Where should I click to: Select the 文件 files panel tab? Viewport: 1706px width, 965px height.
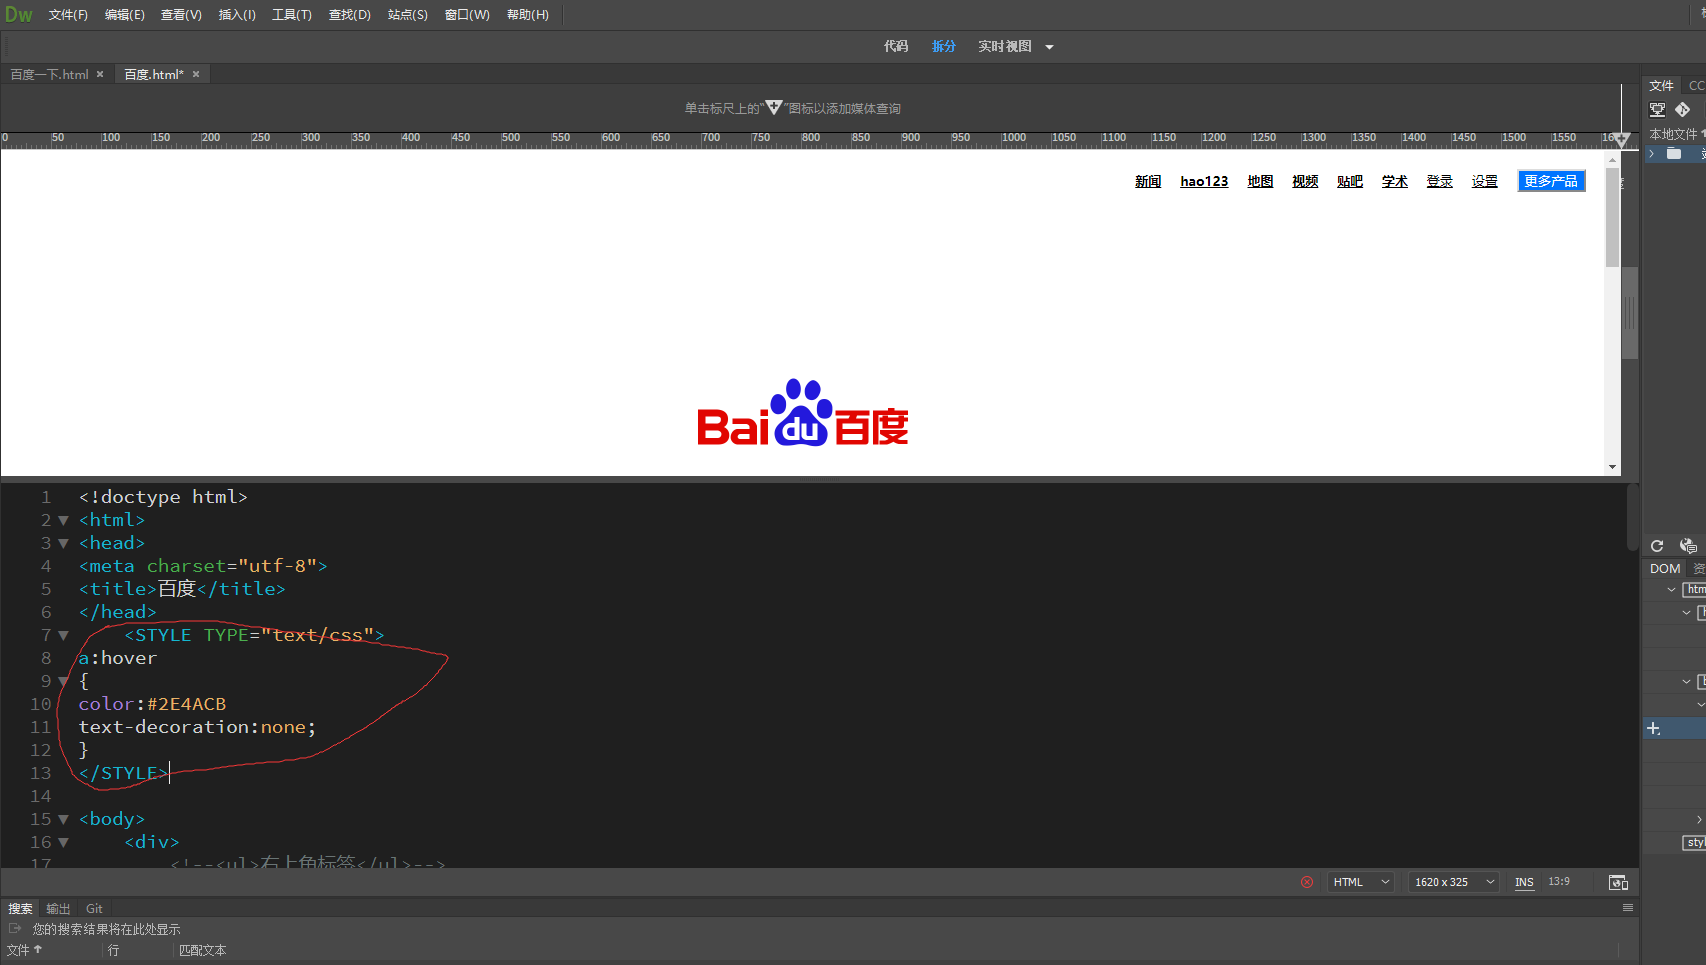tap(1661, 85)
